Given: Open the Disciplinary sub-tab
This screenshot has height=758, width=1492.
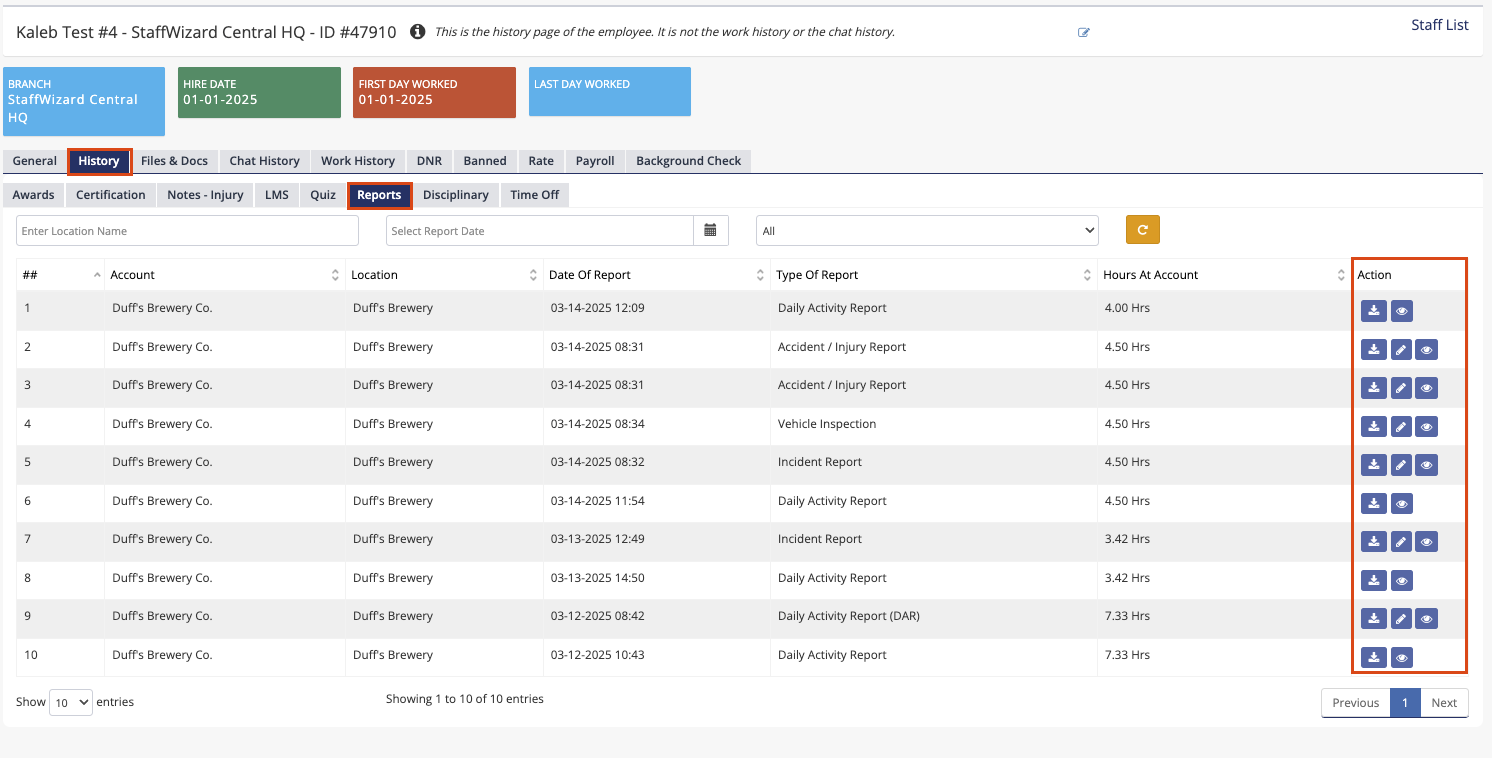Looking at the screenshot, I should 455,195.
